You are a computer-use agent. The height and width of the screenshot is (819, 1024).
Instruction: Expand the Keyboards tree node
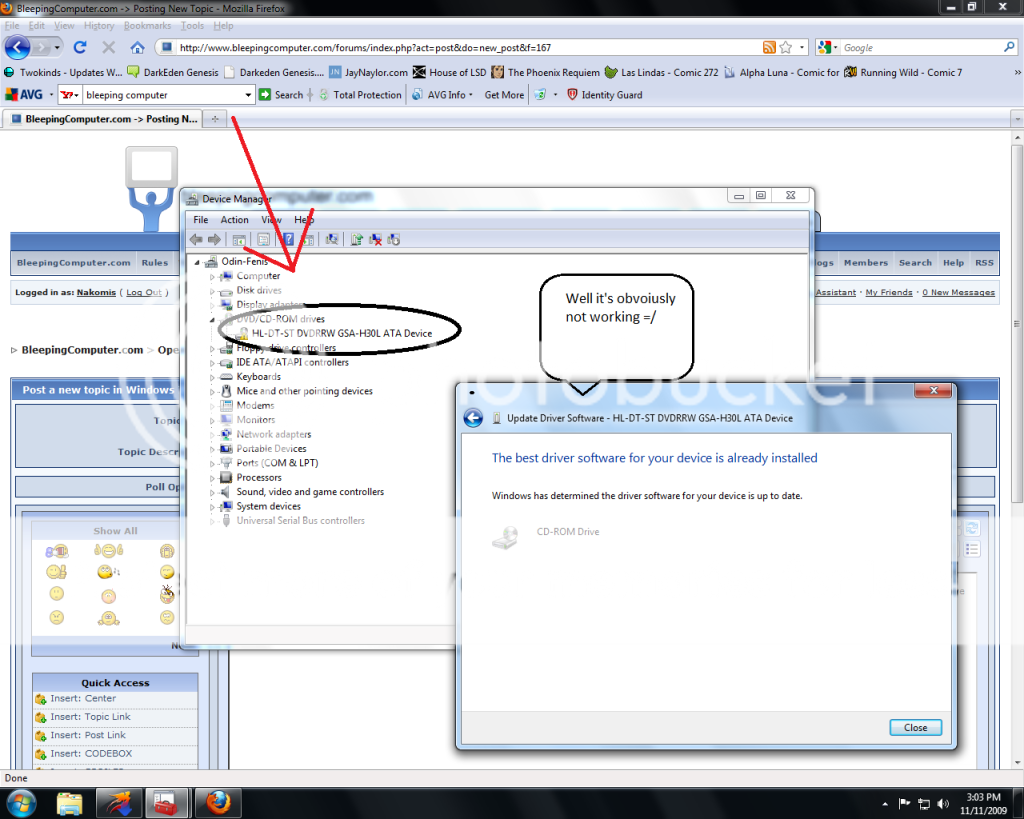point(212,377)
